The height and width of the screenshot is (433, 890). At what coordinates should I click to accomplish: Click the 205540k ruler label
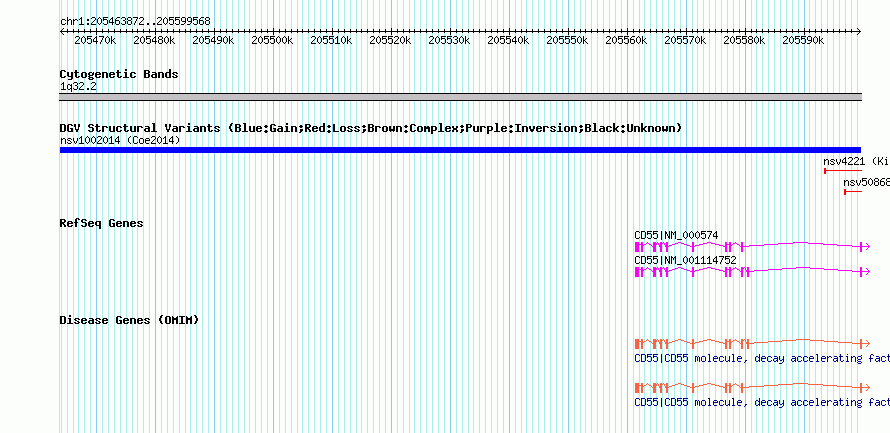coord(509,40)
